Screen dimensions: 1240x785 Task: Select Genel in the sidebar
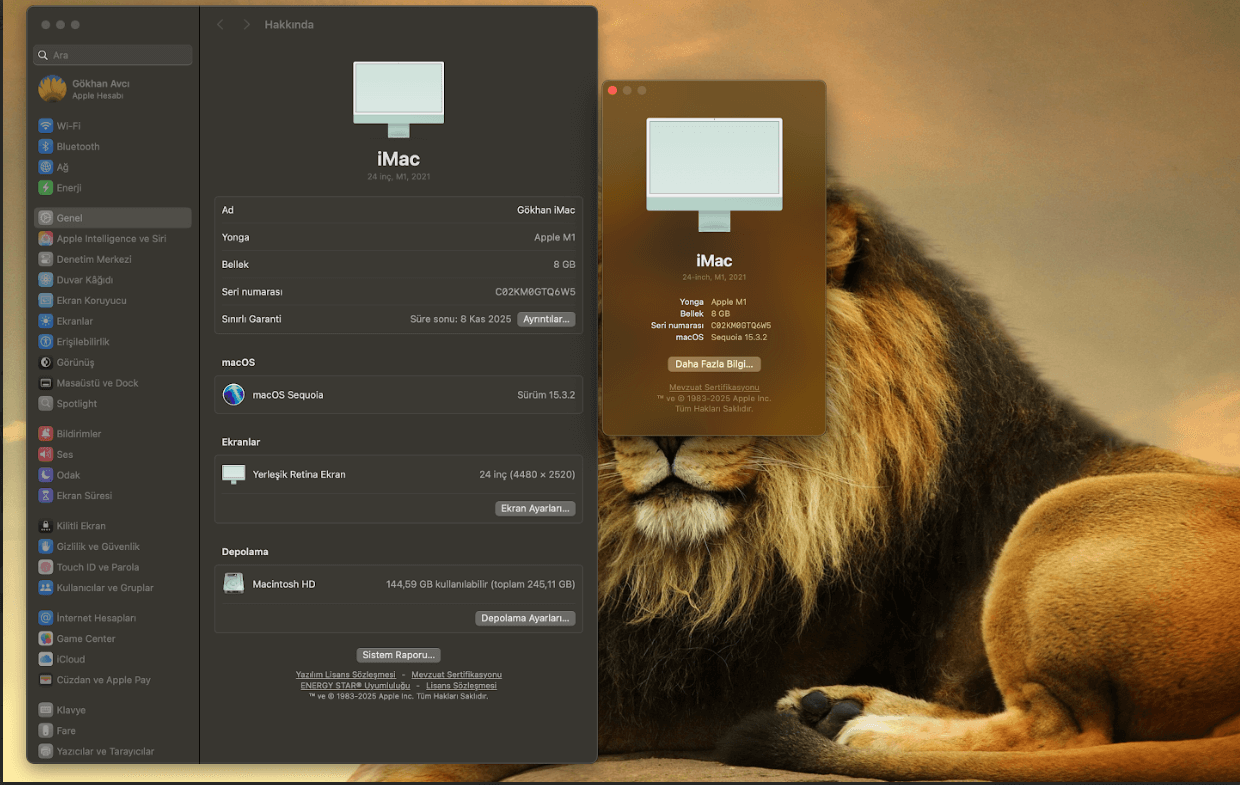click(x=113, y=218)
